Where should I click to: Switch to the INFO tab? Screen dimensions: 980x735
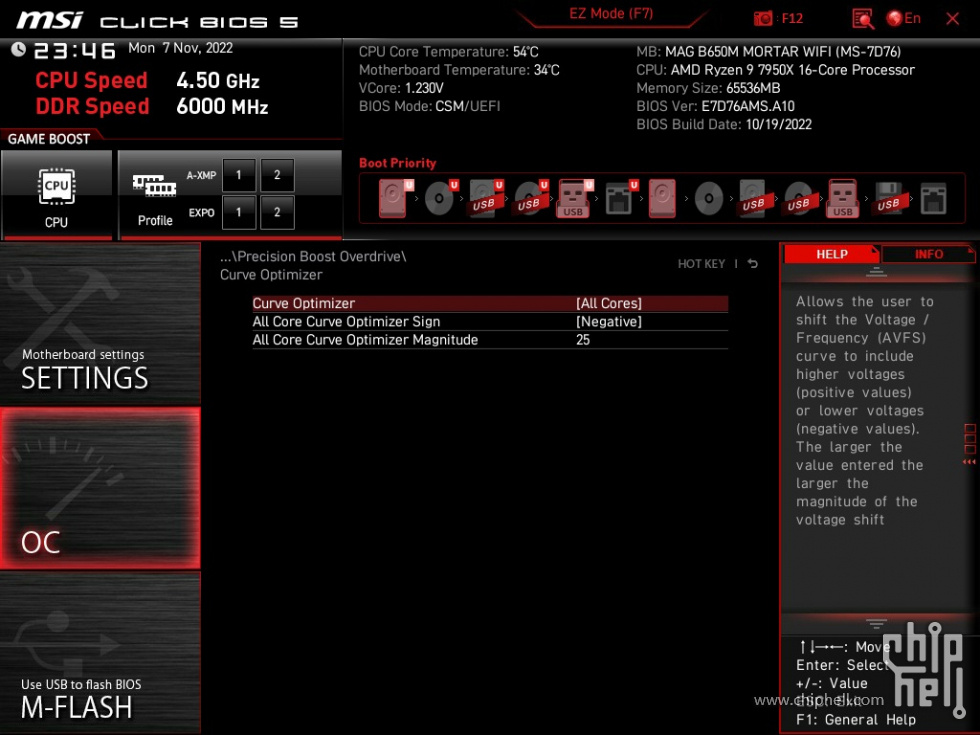coord(929,254)
